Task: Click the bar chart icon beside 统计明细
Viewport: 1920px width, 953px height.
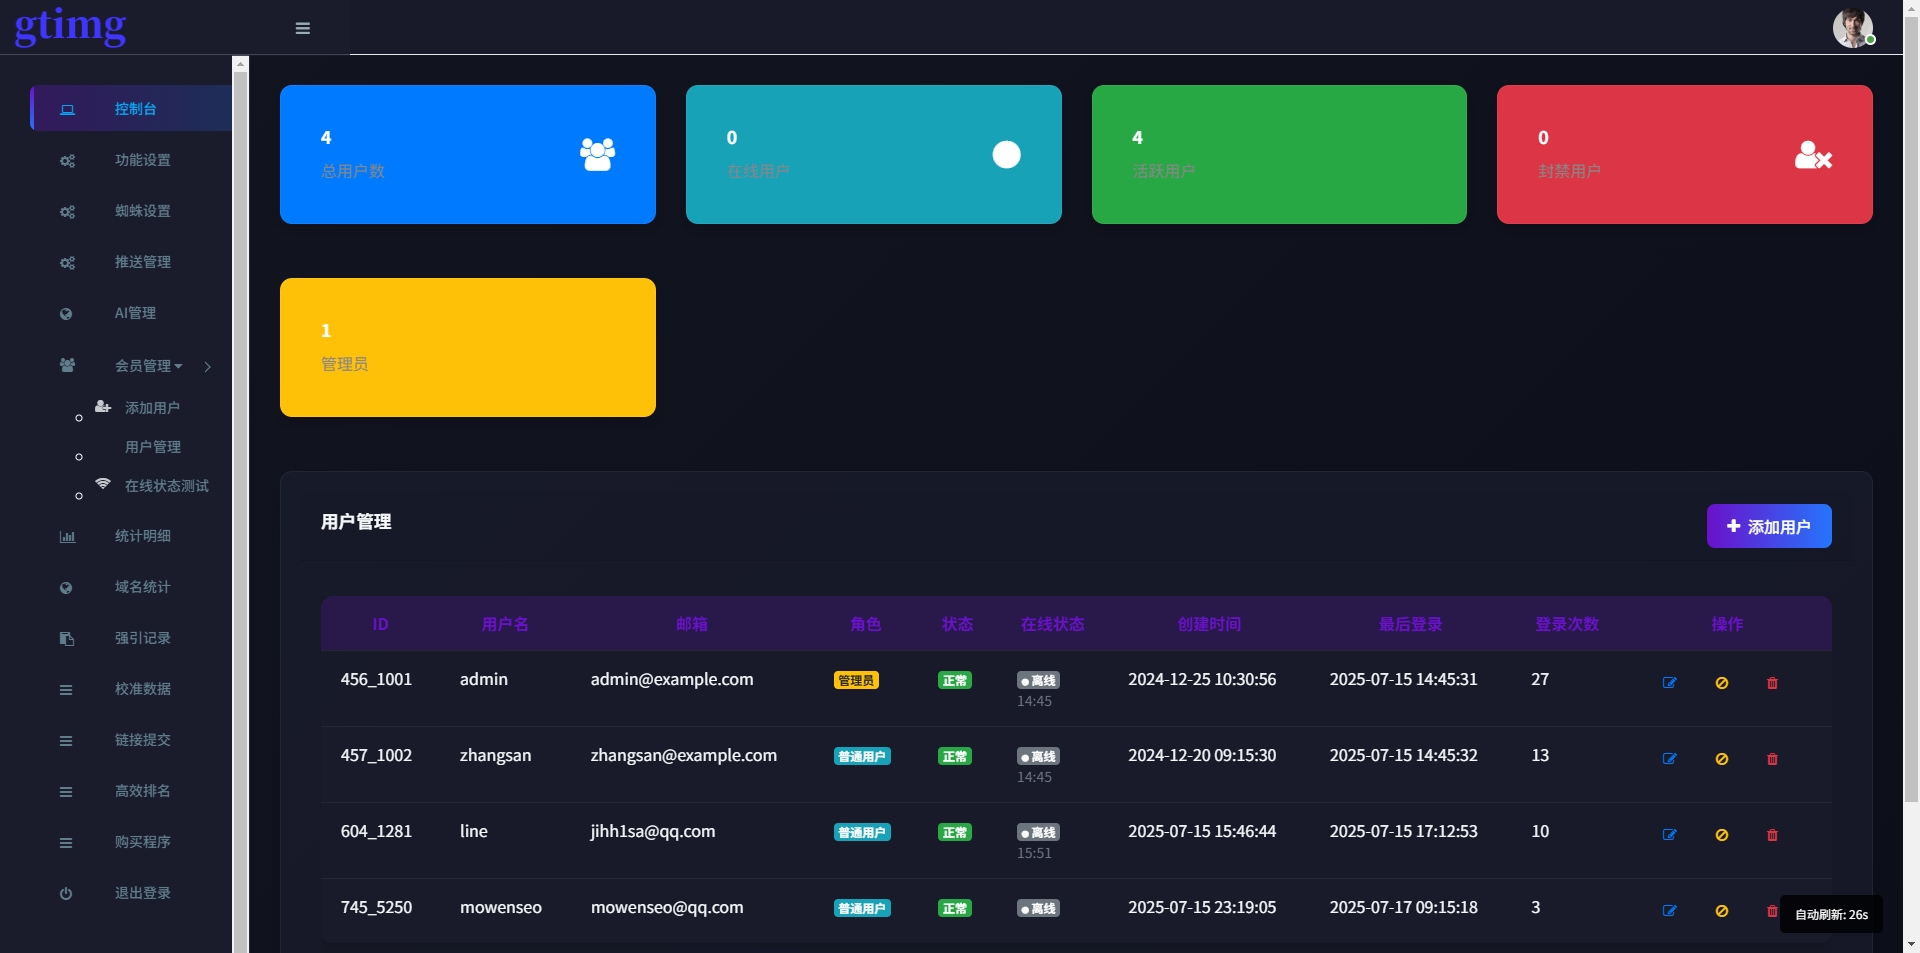Action: tap(67, 537)
